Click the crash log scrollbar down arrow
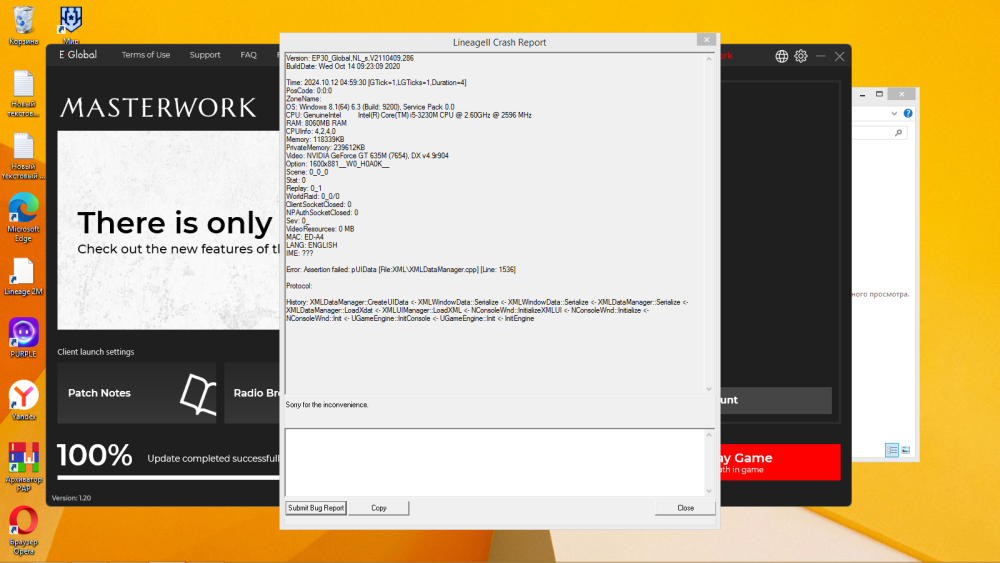 (x=710, y=389)
